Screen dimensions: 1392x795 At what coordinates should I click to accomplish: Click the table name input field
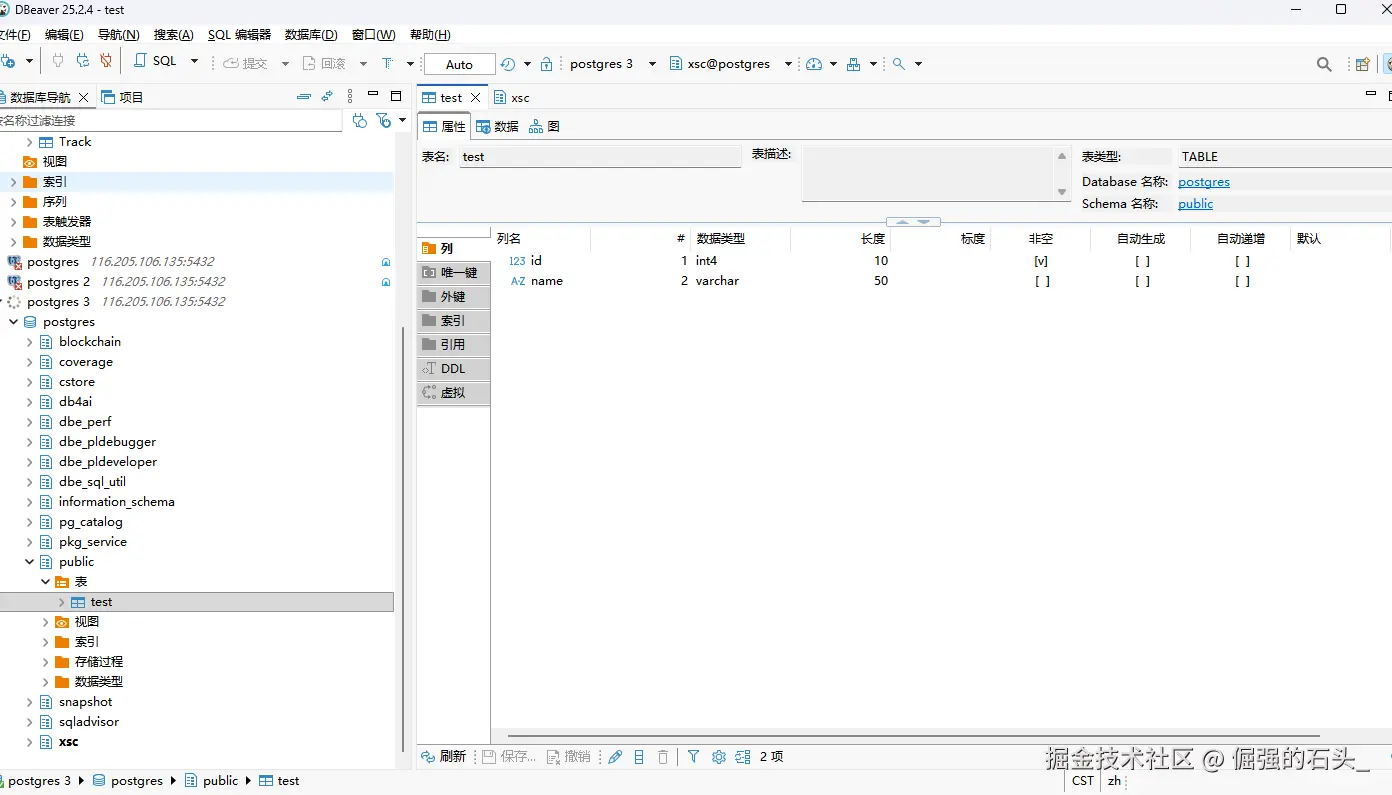[x=600, y=157]
